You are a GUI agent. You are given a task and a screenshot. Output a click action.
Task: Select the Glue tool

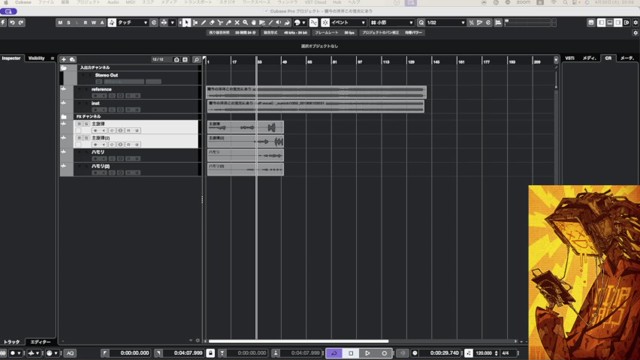pyautogui.click(x=229, y=22)
